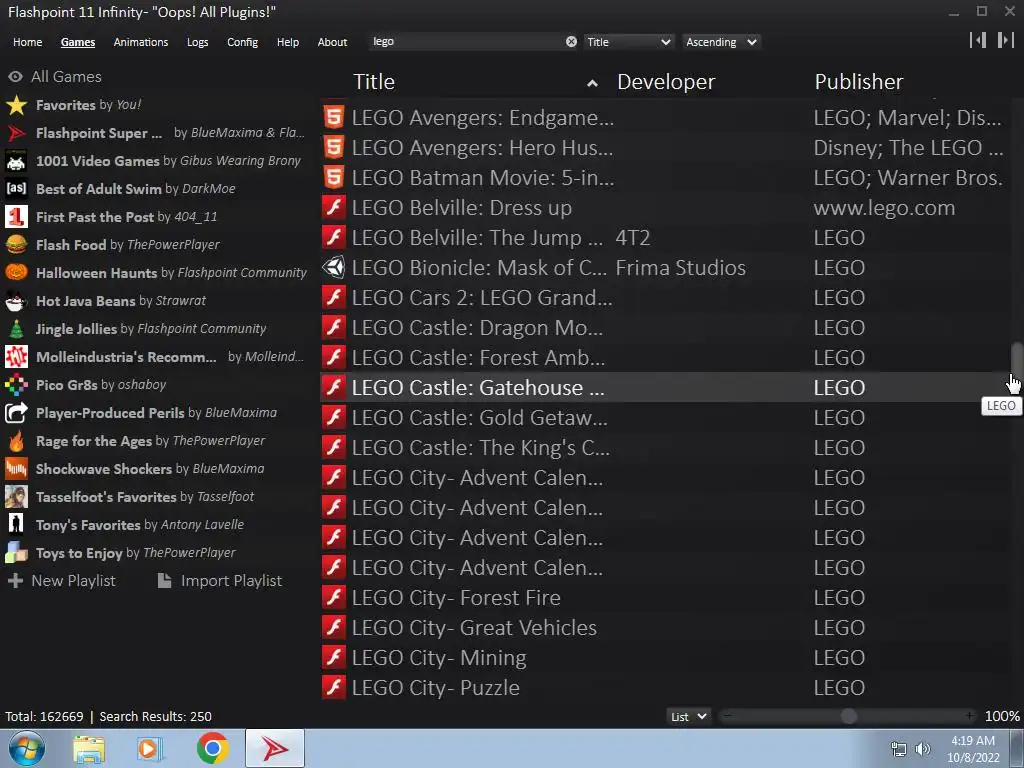Click the Molleindustria's Recommendations icon
The width and height of the screenshot is (1024, 768).
coord(16,357)
